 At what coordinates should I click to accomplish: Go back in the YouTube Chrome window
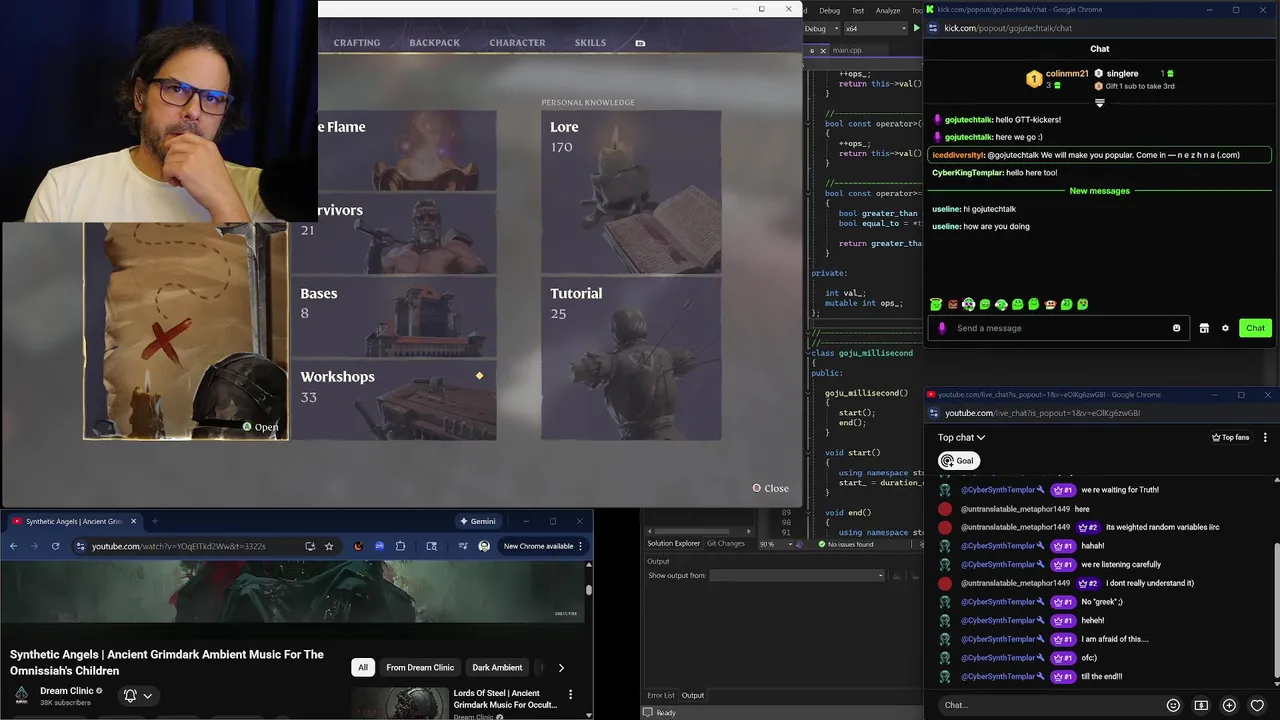(13, 546)
